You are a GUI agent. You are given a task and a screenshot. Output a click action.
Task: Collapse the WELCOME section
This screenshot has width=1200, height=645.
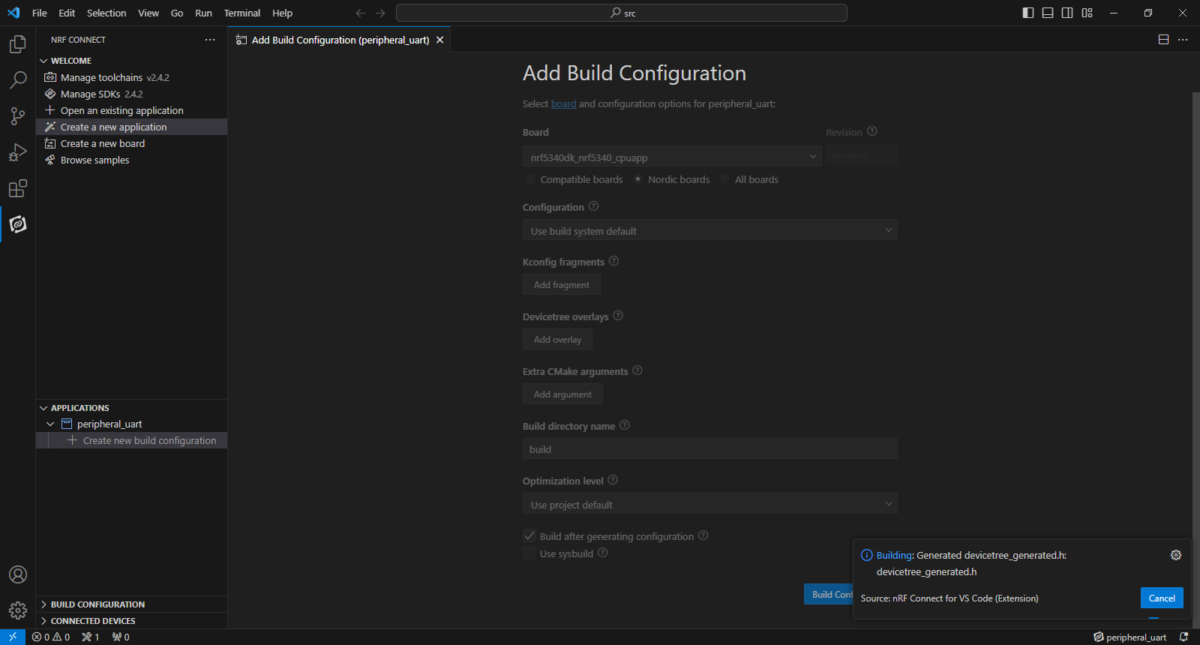click(x=44, y=61)
